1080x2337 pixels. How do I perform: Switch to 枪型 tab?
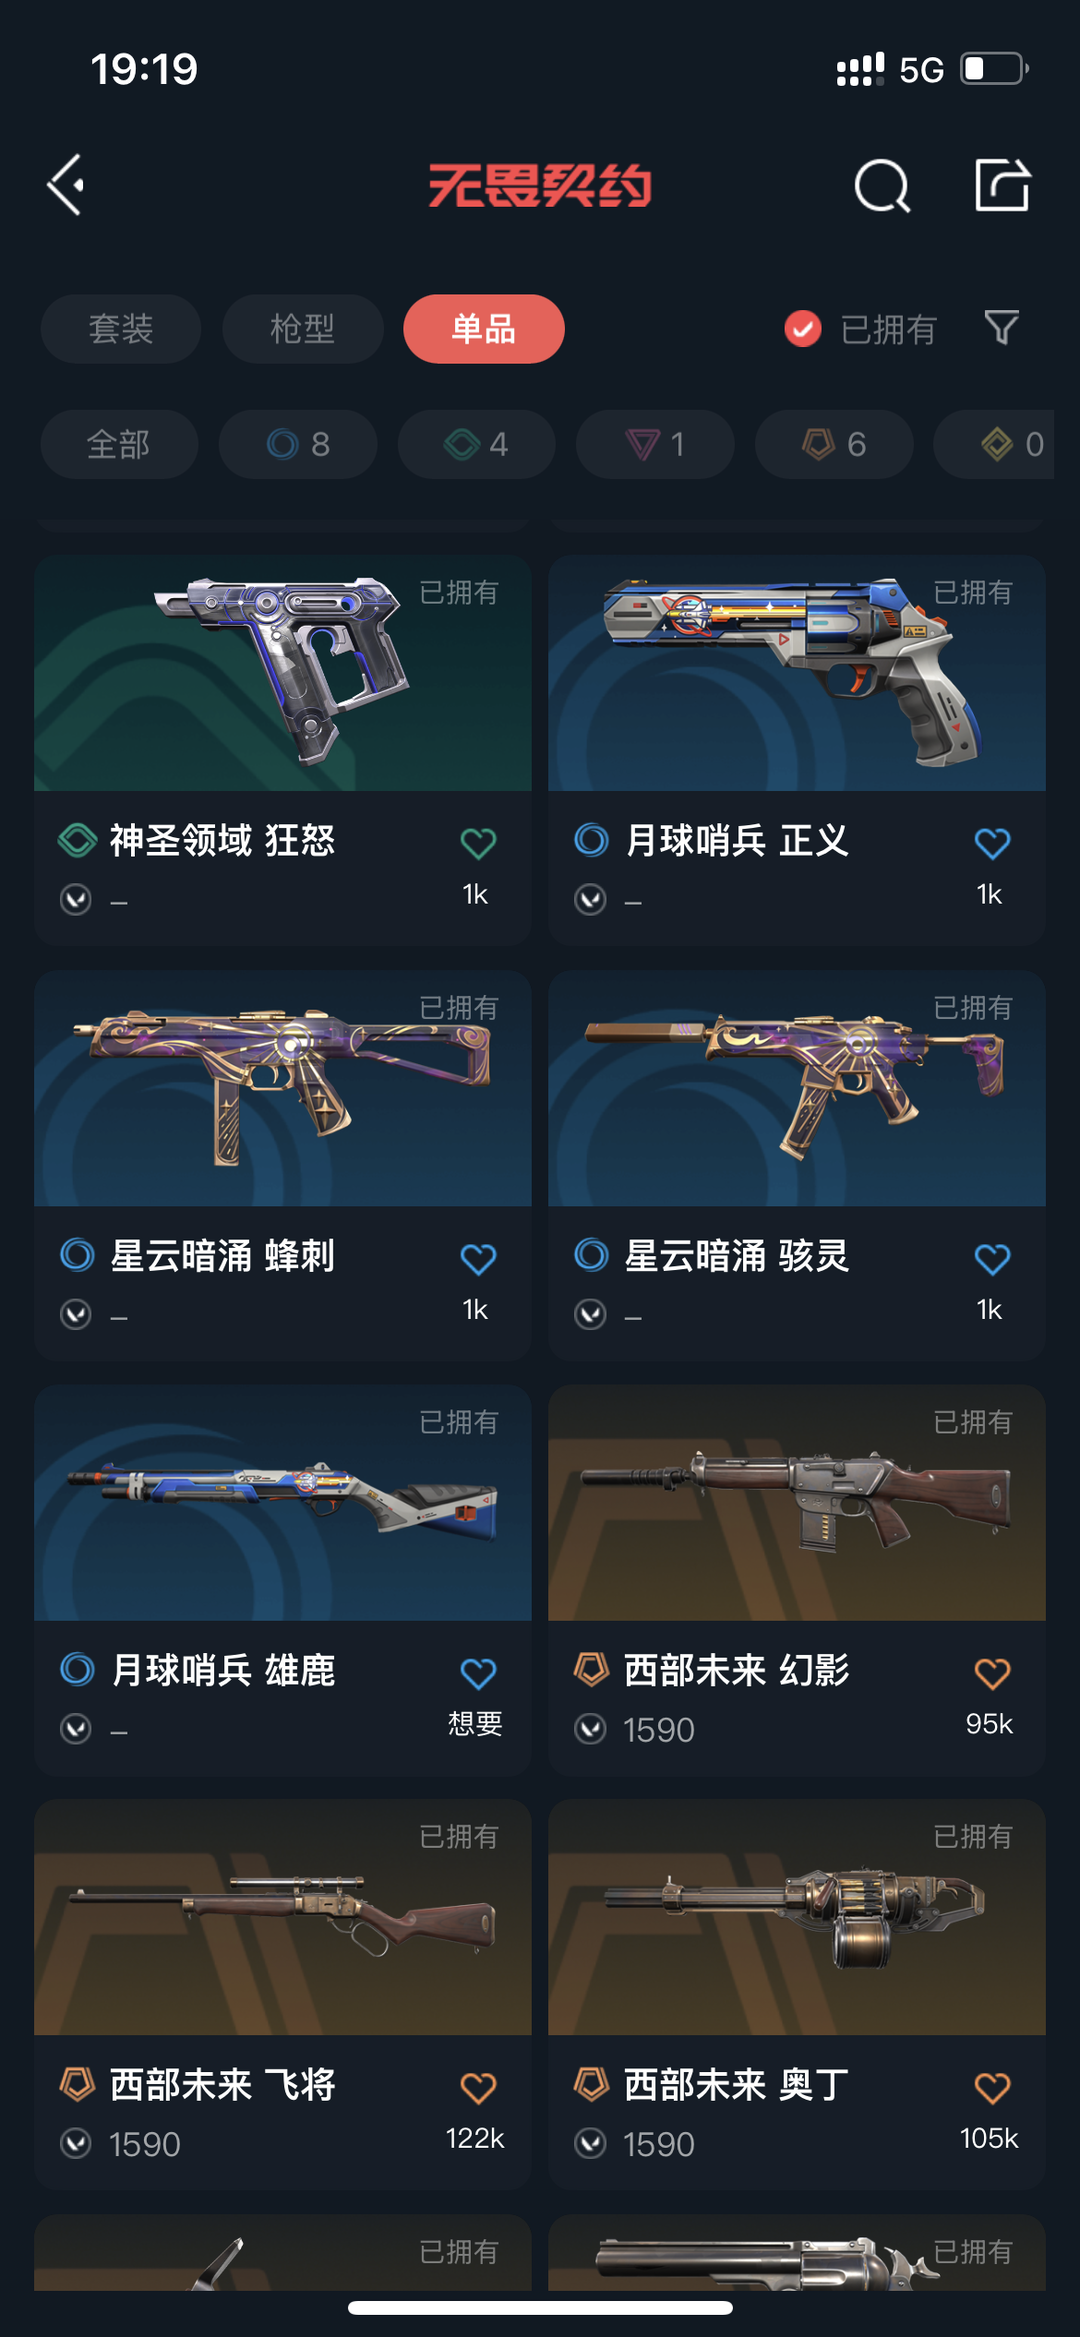click(x=303, y=329)
